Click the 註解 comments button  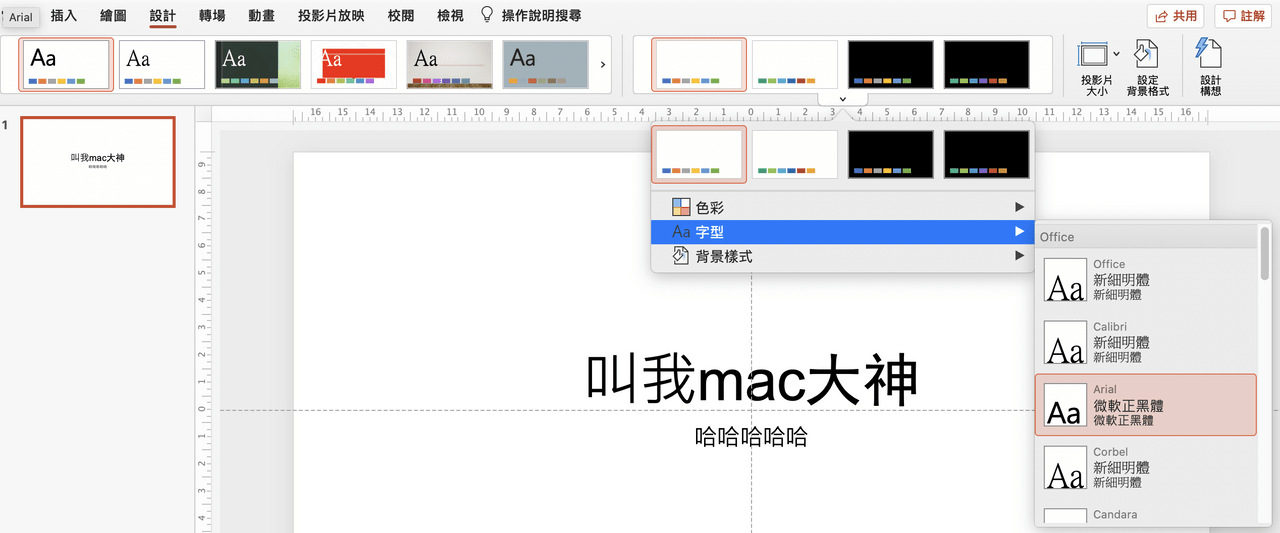pos(1243,16)
